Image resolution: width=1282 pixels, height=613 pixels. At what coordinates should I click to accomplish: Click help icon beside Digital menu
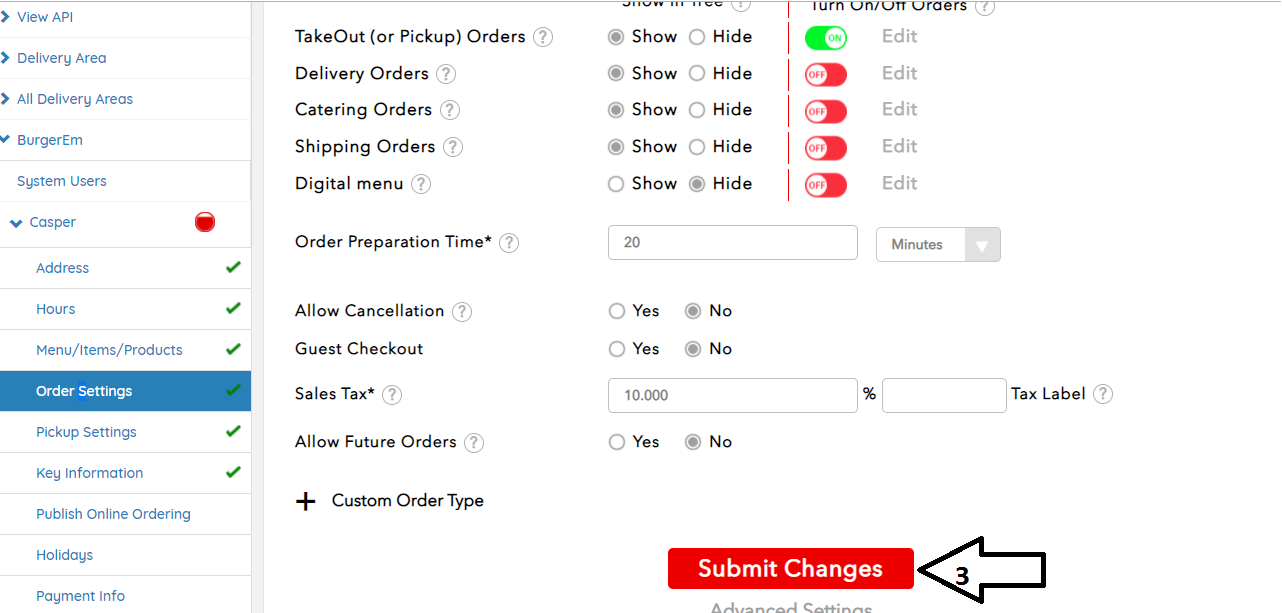coord(421,184)
